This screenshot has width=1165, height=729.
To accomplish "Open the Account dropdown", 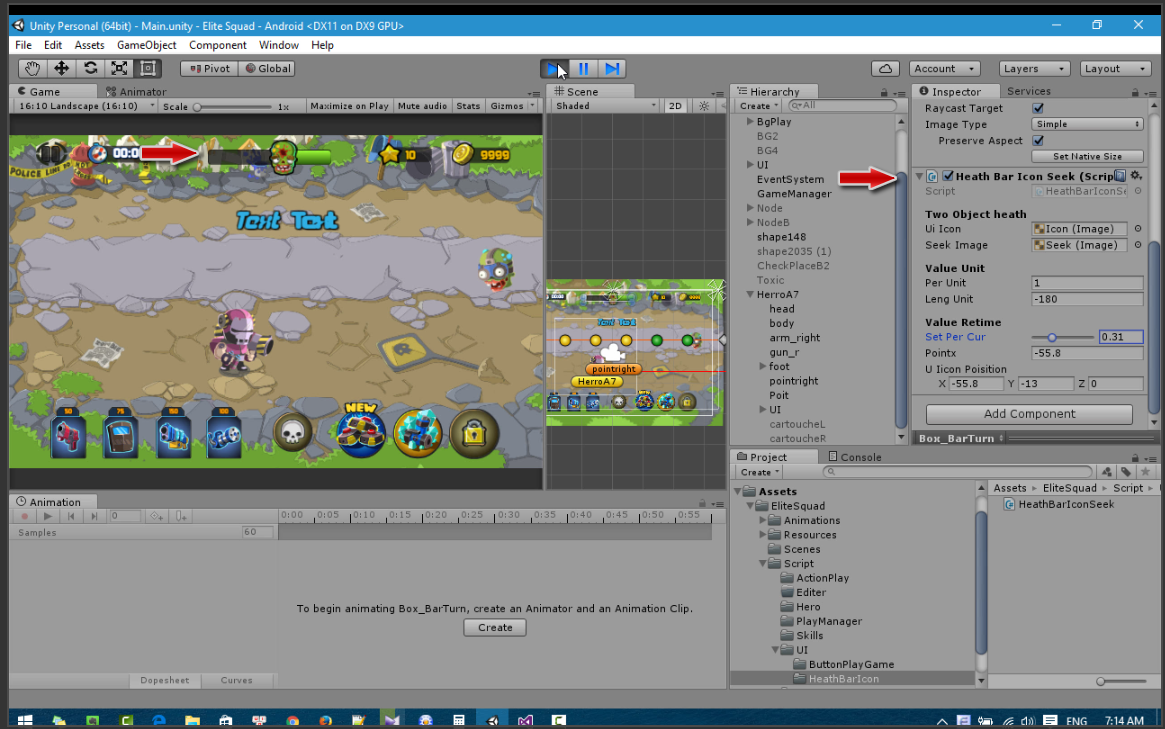I will (x=944, y=68).
